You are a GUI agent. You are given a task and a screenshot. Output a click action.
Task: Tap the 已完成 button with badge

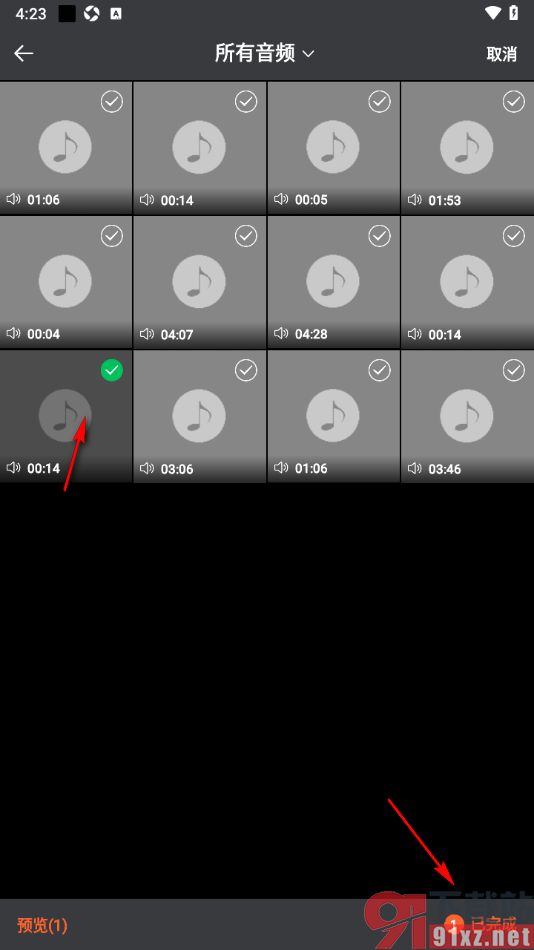pyautogui.click(x=481, y=924)
